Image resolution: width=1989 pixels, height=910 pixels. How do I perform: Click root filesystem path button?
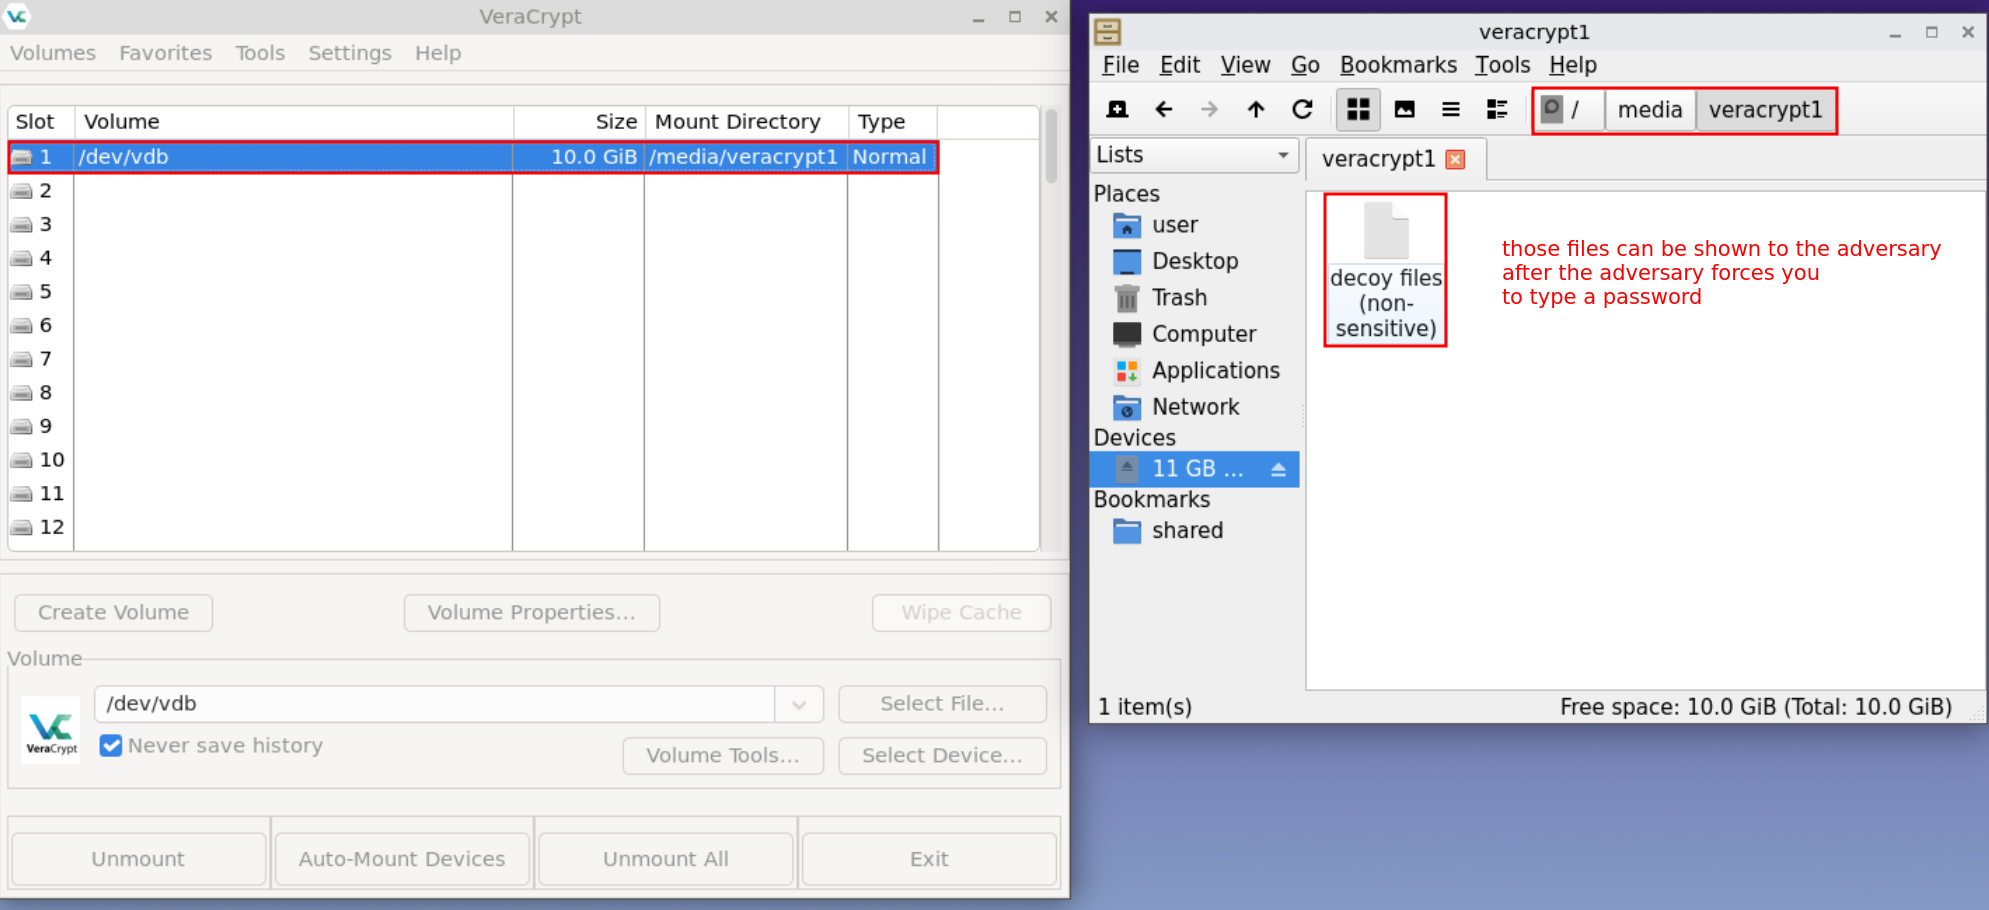click(x=1569, y=109)
